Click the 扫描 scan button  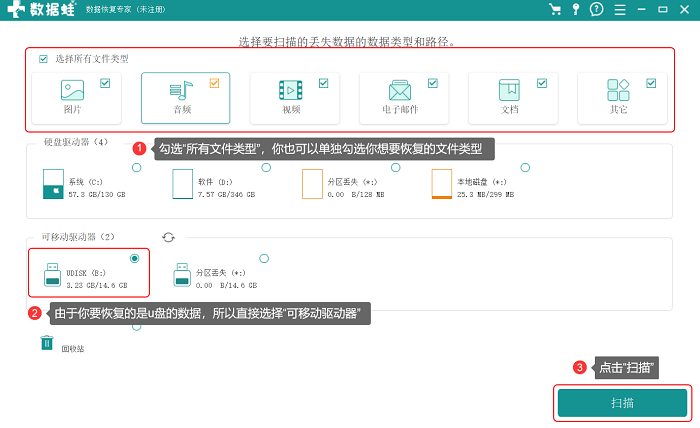[622, 403]
